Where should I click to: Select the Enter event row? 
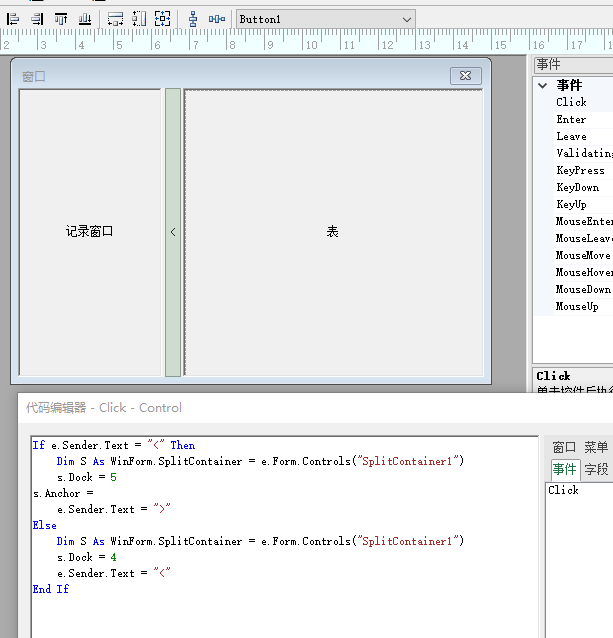coord(582,120)
